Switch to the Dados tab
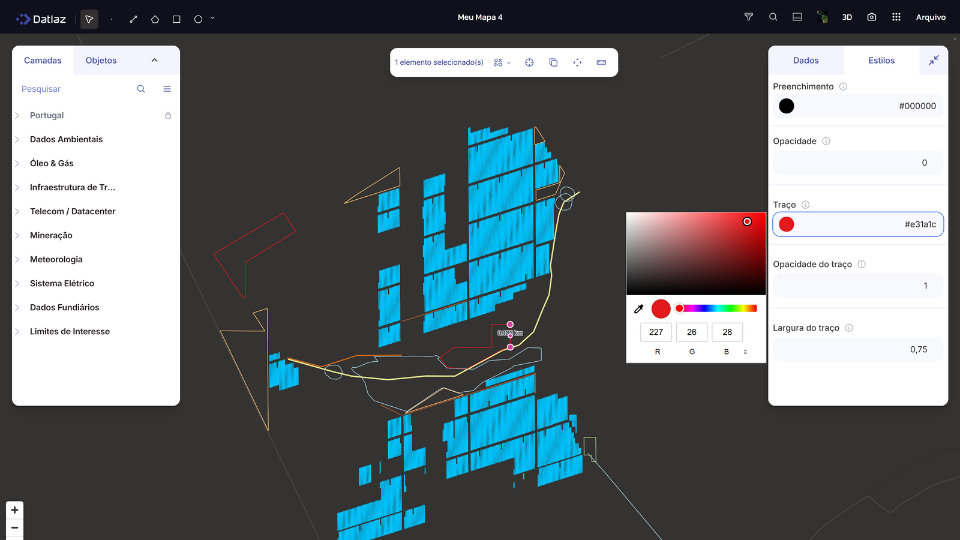 805,60
